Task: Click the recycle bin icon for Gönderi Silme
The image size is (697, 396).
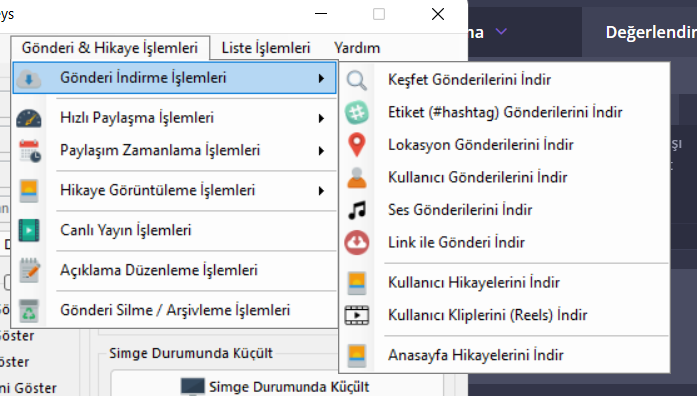Action: [29, 311]
